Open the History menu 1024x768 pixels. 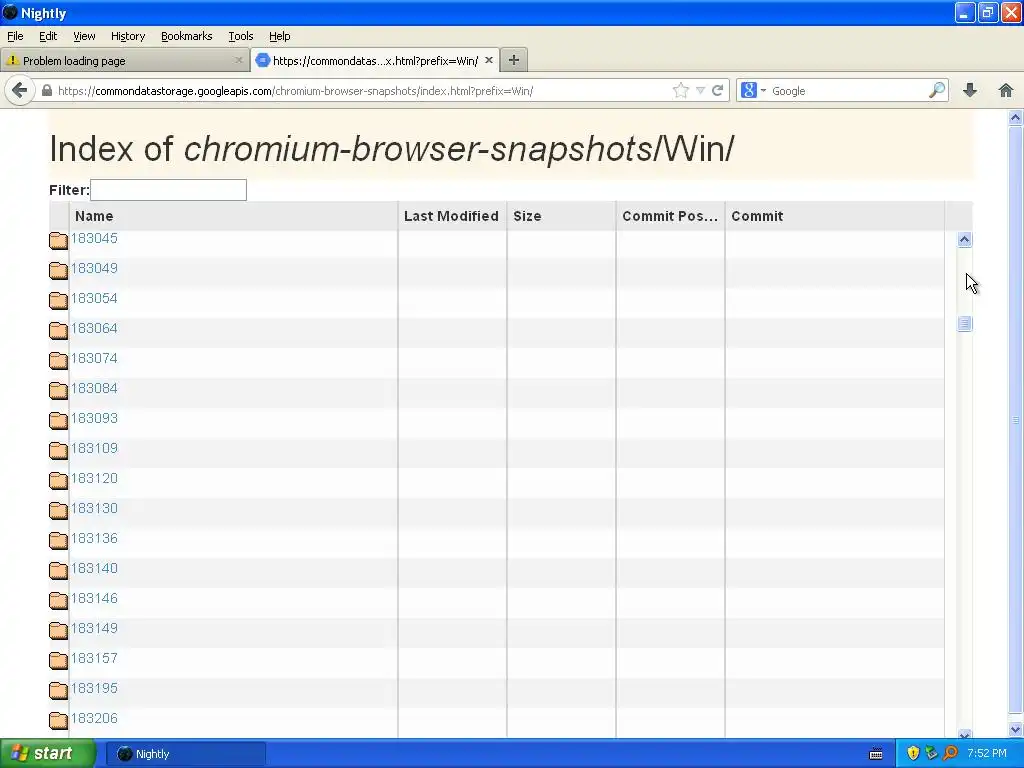128,37
